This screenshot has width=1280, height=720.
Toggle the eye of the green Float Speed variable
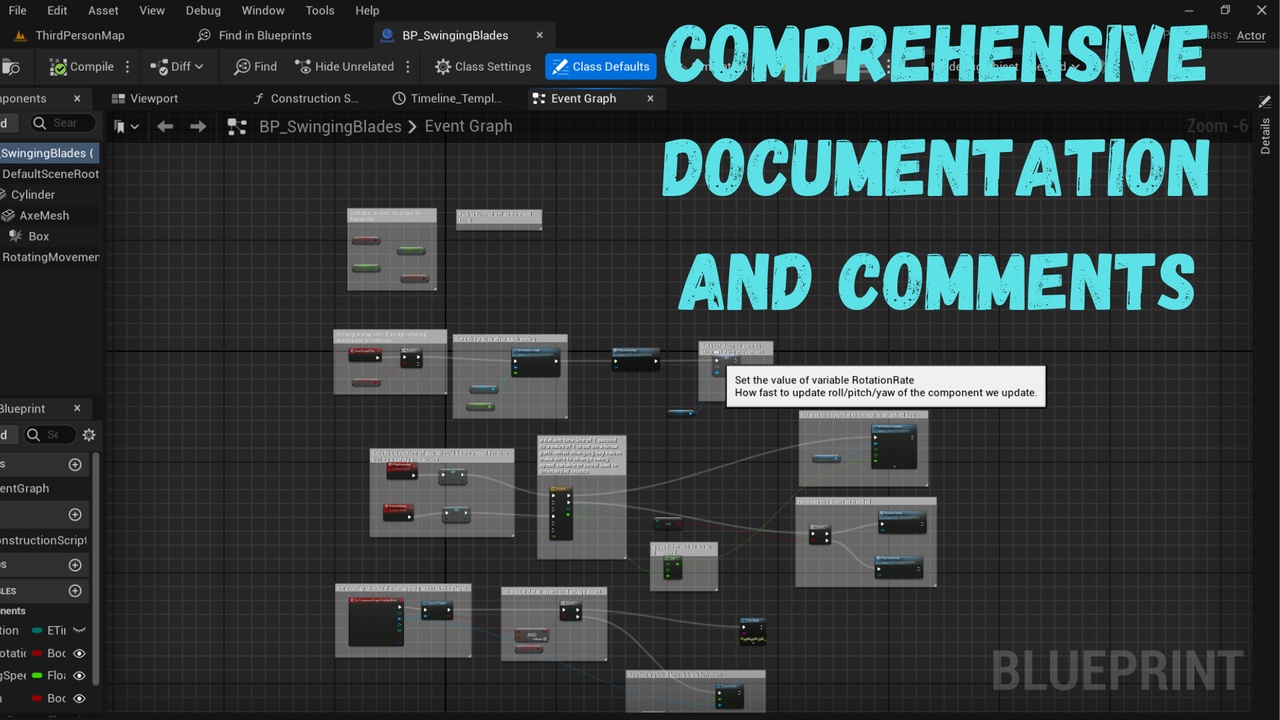[80, 676]
